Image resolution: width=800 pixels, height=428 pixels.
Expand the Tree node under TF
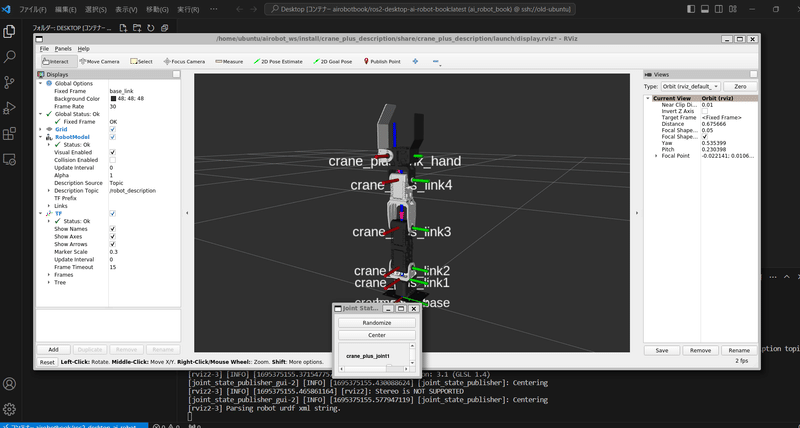(49, 283)
